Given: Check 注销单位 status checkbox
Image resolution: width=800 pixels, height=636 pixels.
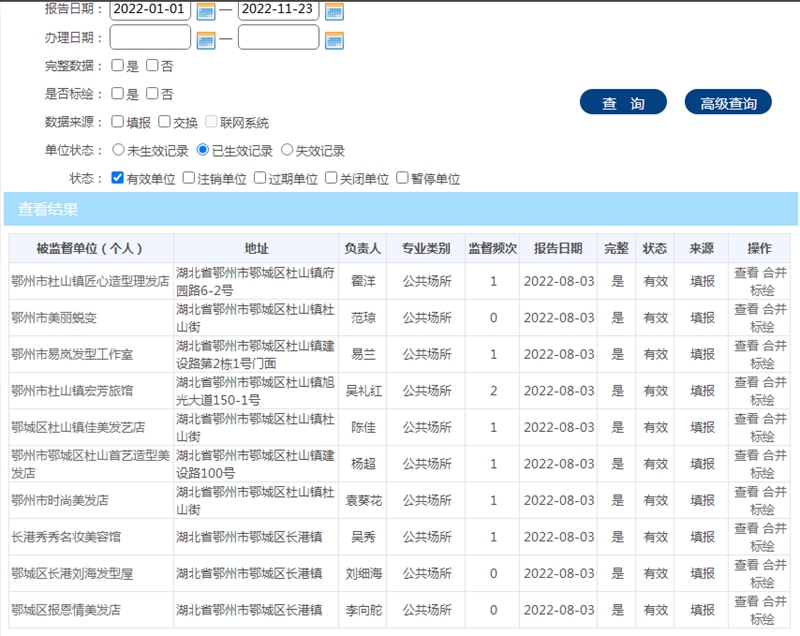Looking at the screenshot, I should click(189, 178).
